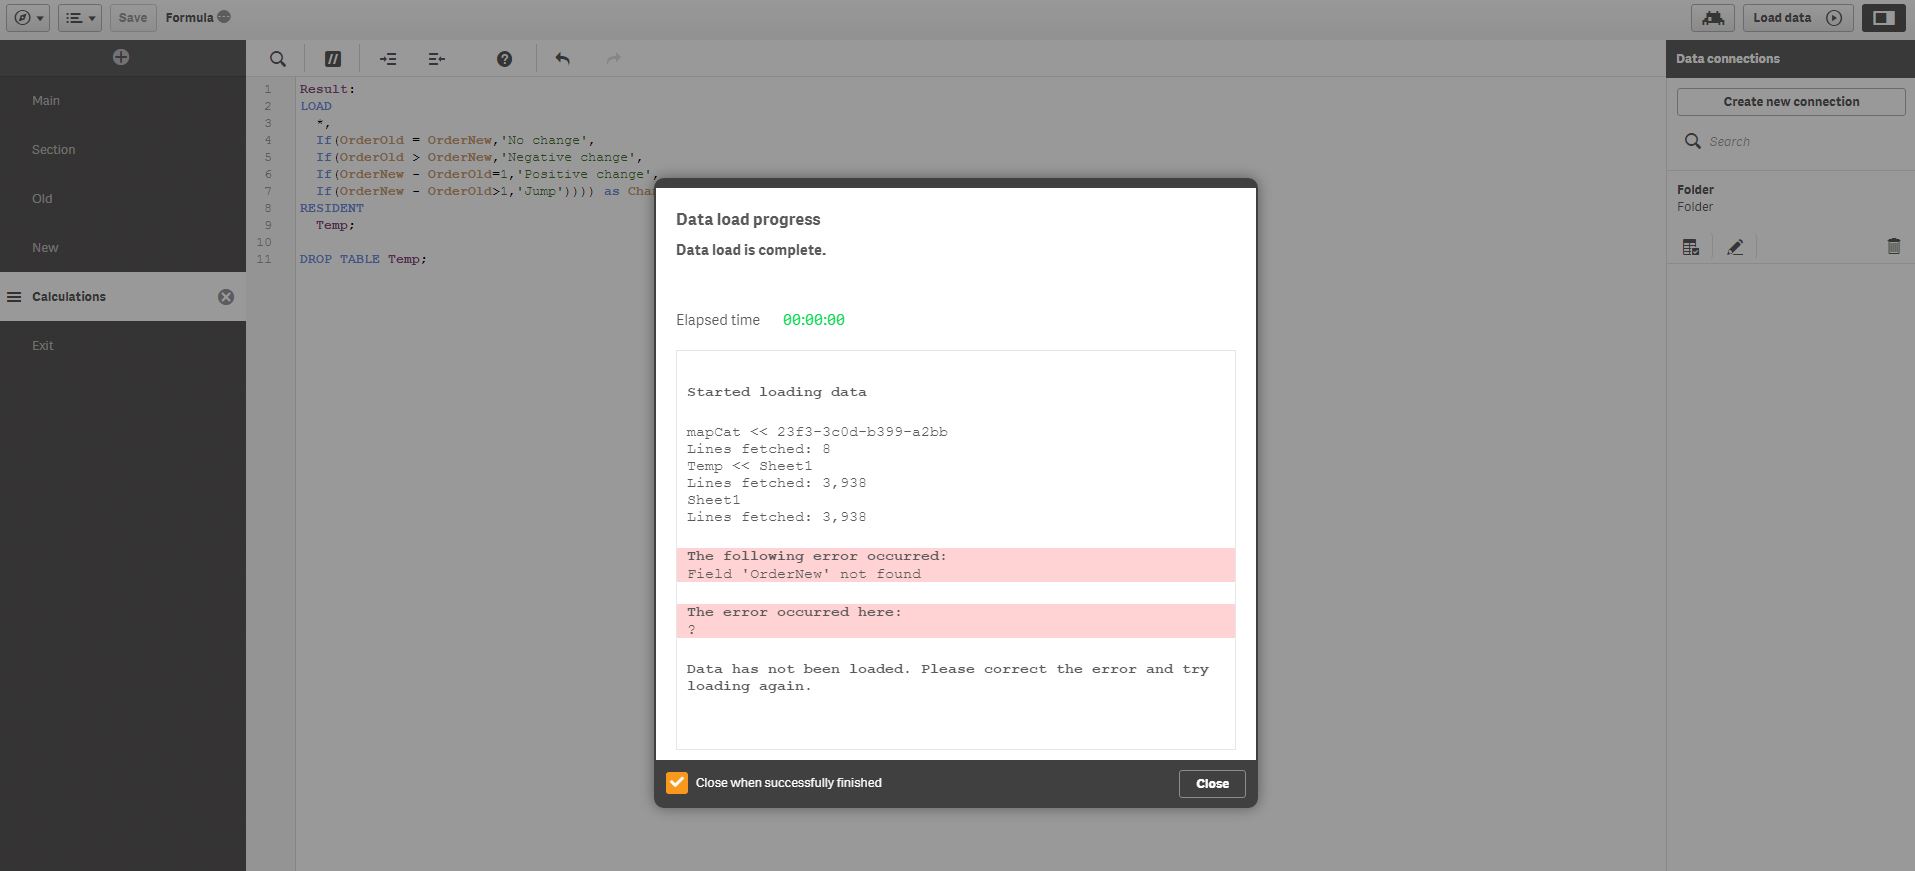Screen dimensions: 1915x871
Task: Click Create new connection button
Action: 1791,102
